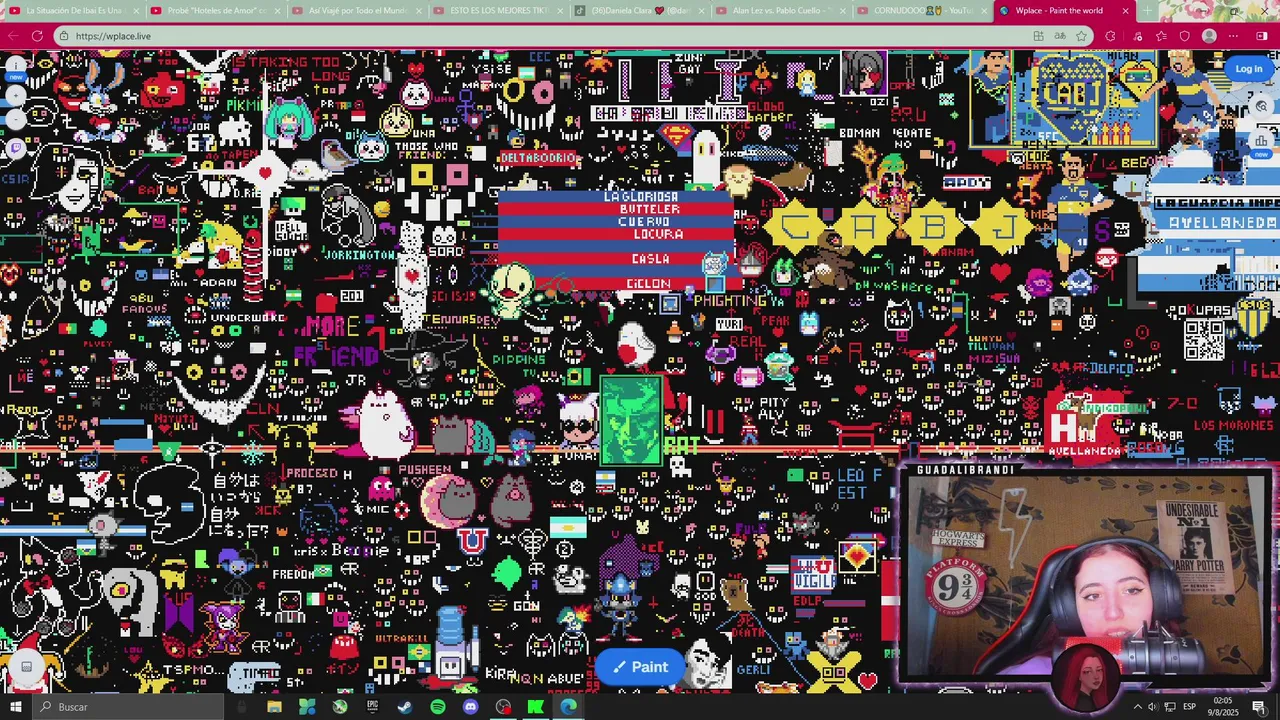Open a new browser tab
The width and height of the screenshot is (1280, 720).
click(x=1148, y=11)
